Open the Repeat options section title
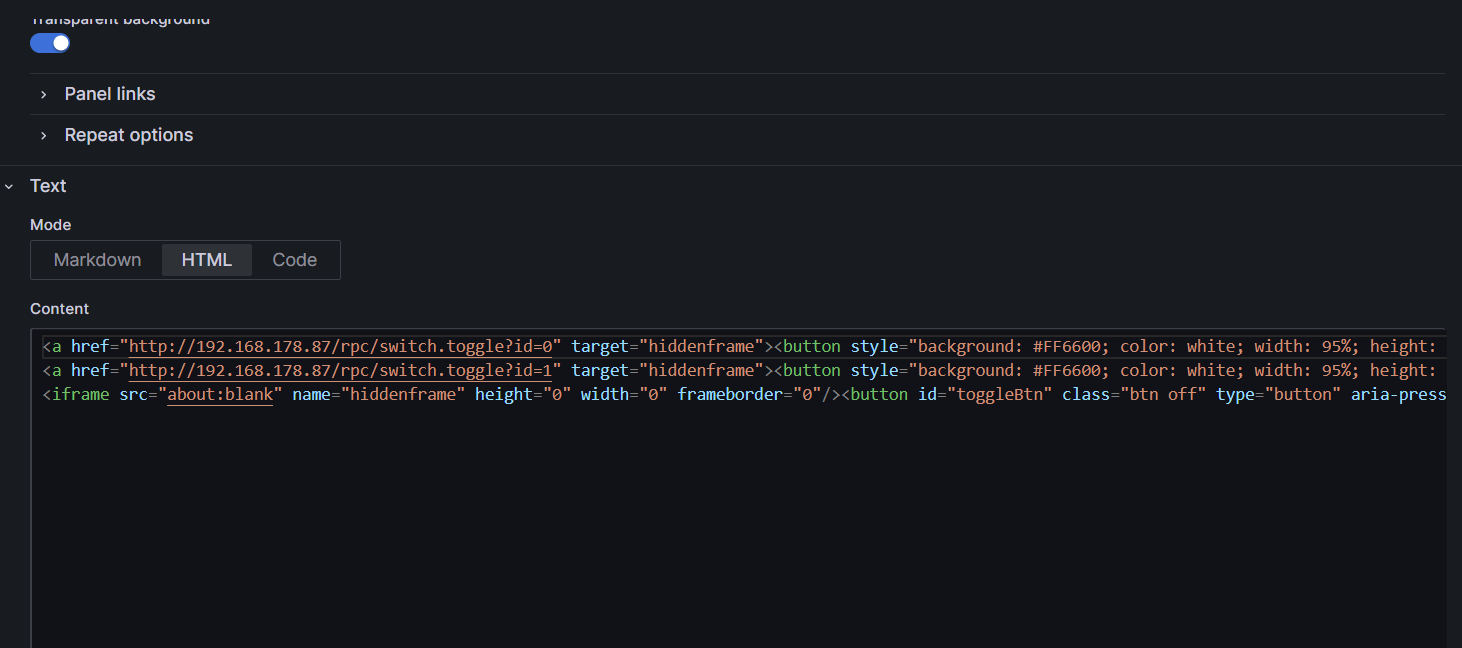The width and height of the screenshot is (1462, 648). 129,135
